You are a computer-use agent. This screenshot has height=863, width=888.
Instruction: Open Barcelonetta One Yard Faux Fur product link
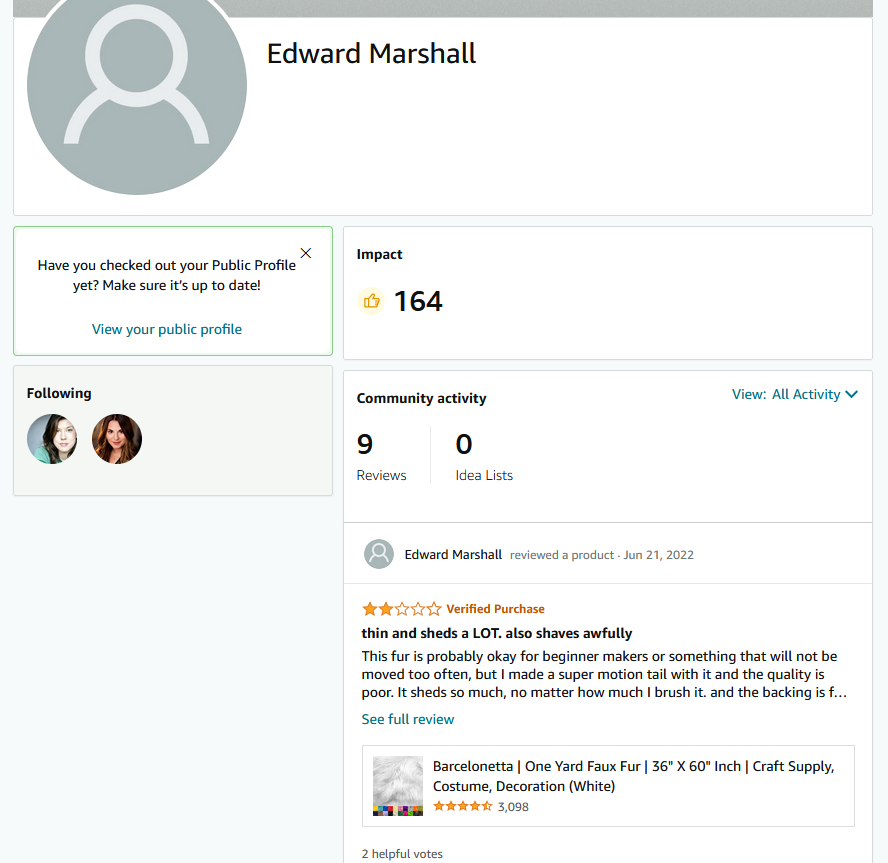point(633,776)
